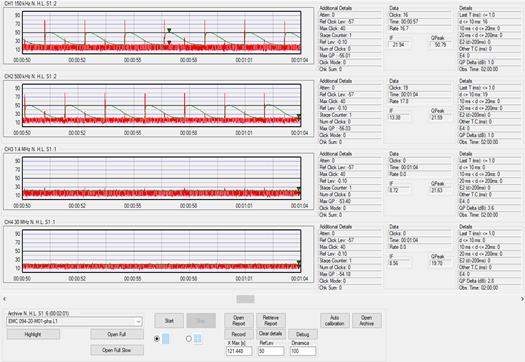Click the RefLev input field
Image resolution: width=525 pixels, height=362 pixels.
271,351
